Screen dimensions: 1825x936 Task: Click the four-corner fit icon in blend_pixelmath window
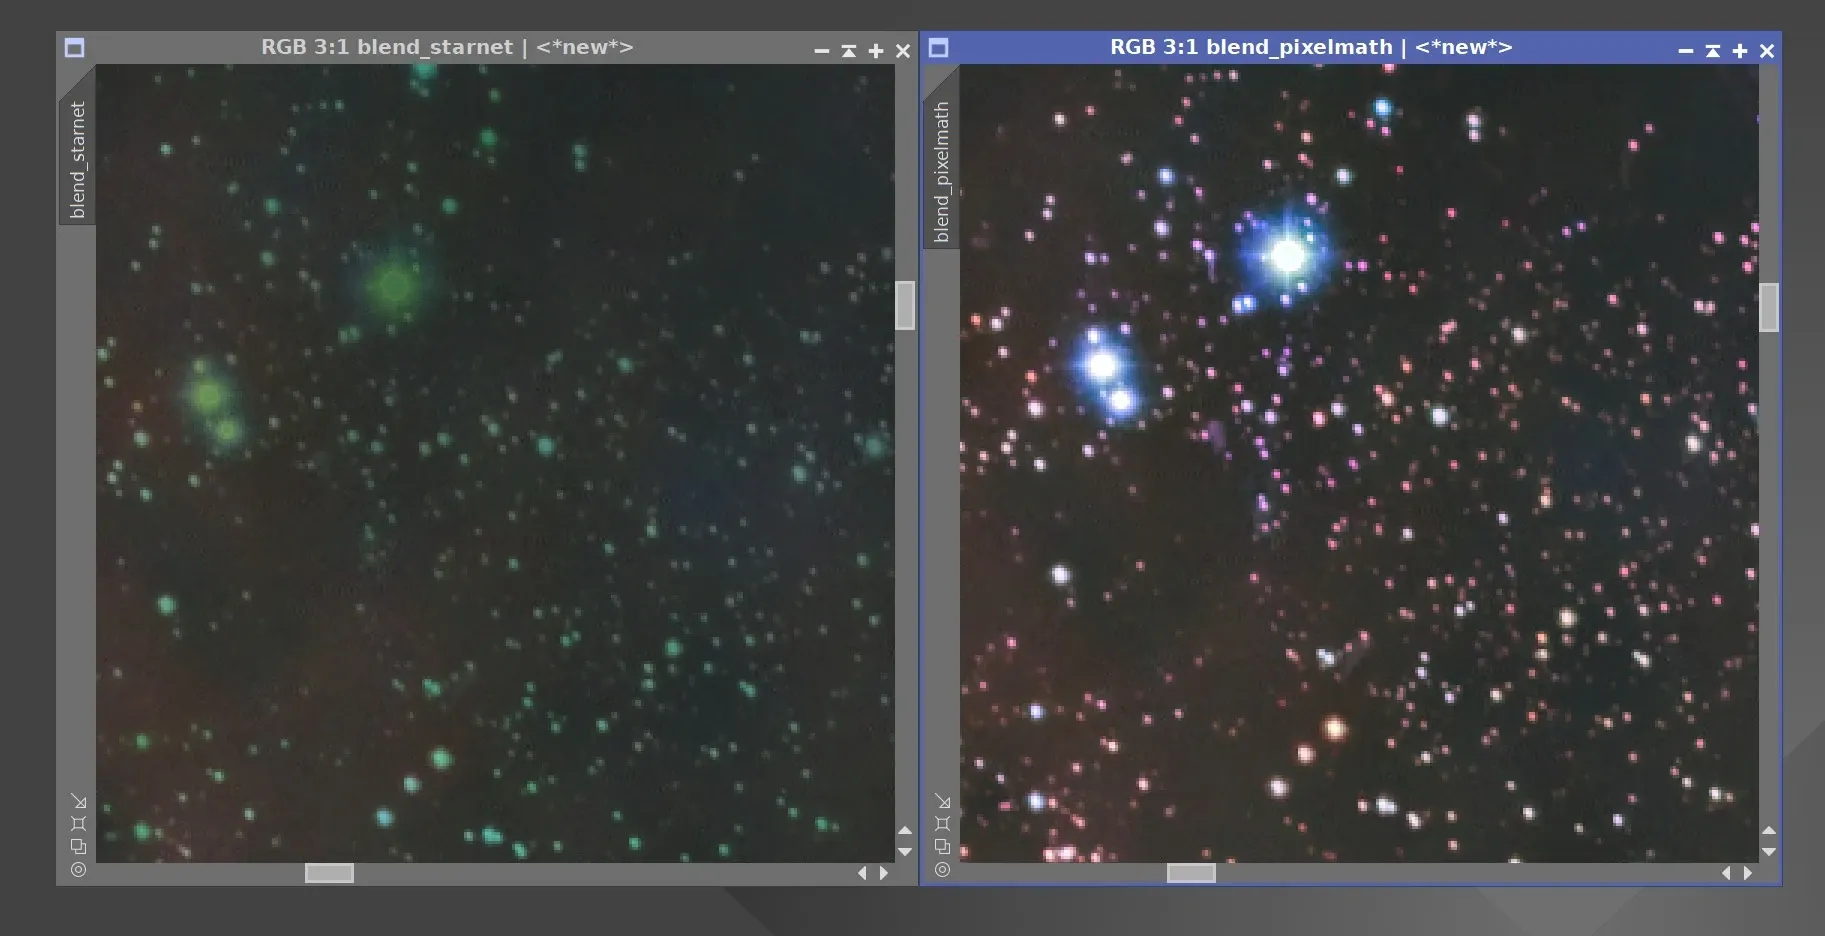pos(943,824)
